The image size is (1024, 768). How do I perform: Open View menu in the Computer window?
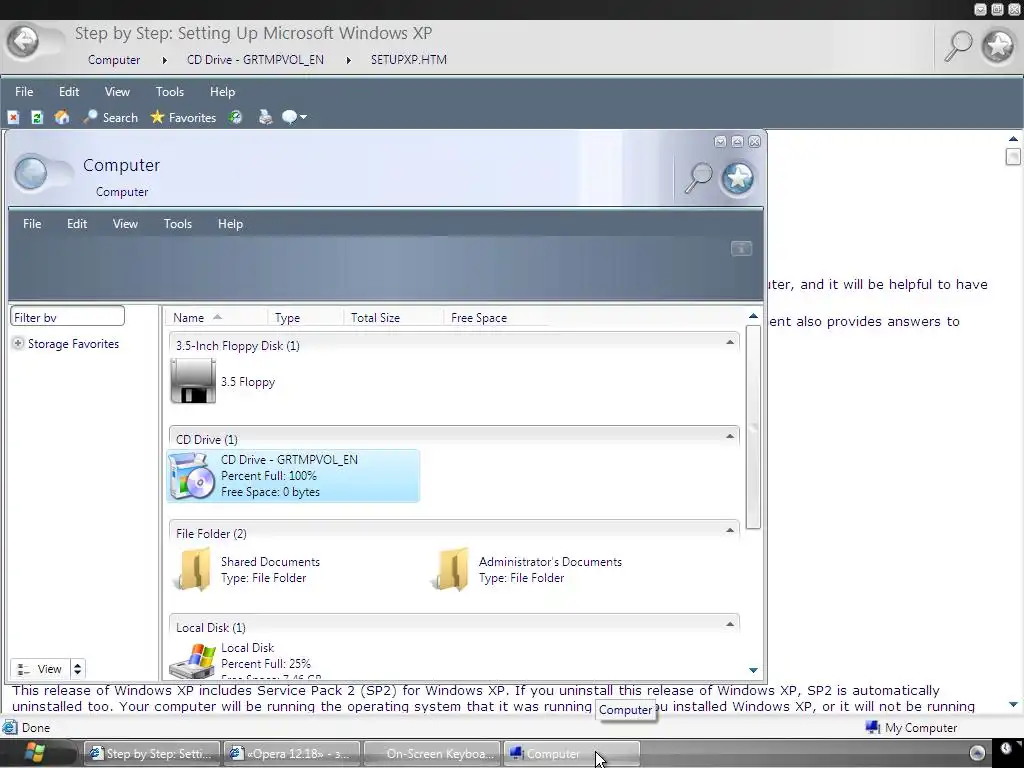pyautogui.click(x=125, y=224)
